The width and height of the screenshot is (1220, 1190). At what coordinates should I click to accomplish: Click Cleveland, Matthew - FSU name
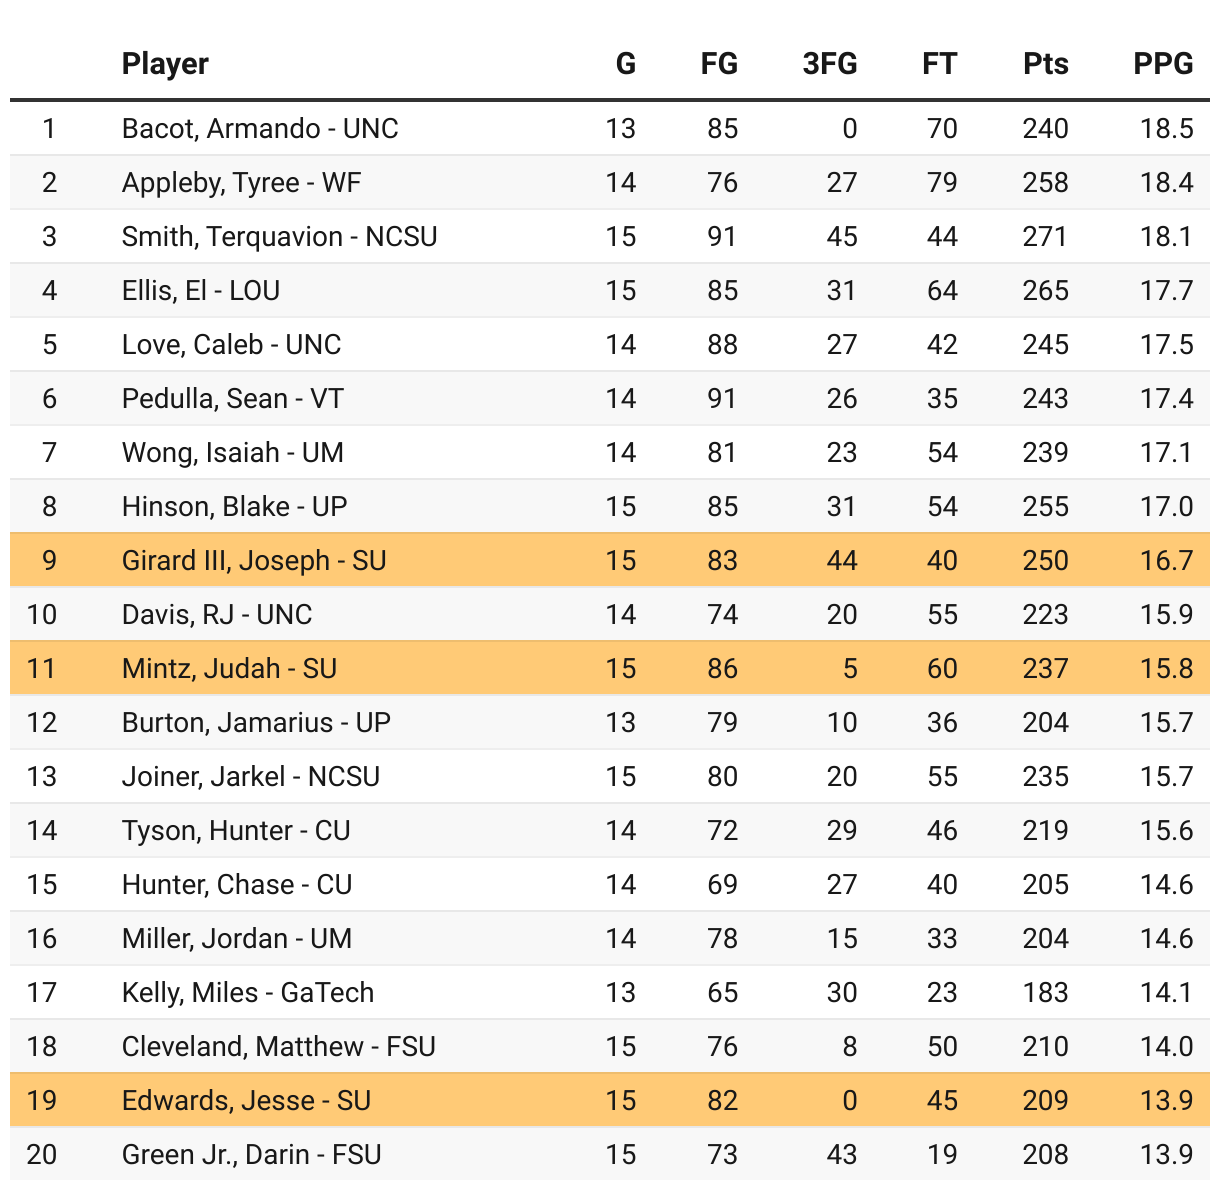click(x=278, y=1047)
